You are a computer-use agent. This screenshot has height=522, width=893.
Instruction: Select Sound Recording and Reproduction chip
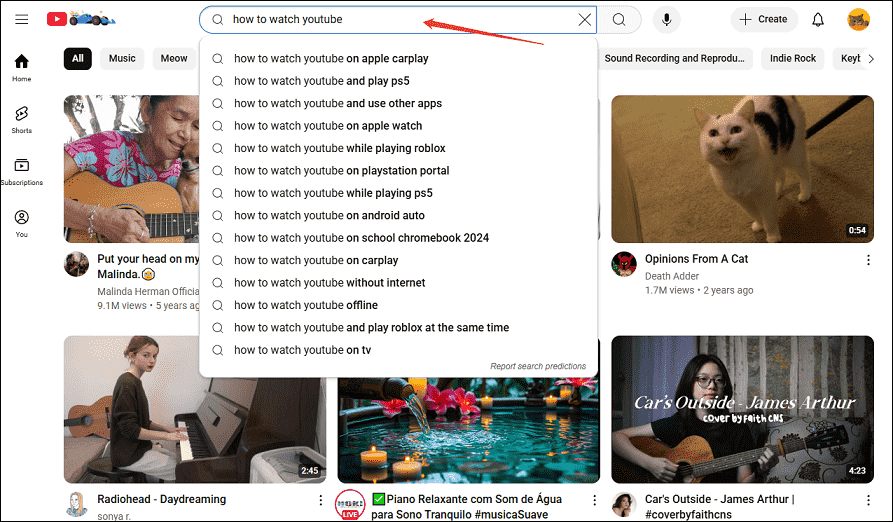pos(674,59)
